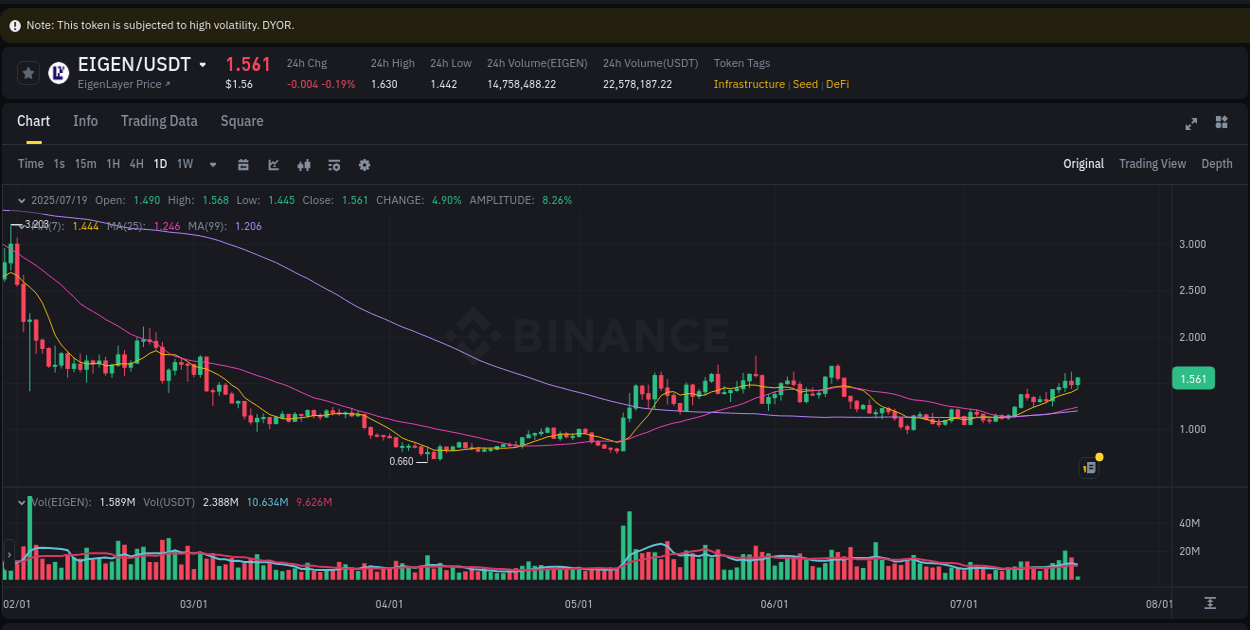Screen dimensions: 1250x630
Task: Enter fullscreen with the expand arrows icon
Action: [1190, 123]
